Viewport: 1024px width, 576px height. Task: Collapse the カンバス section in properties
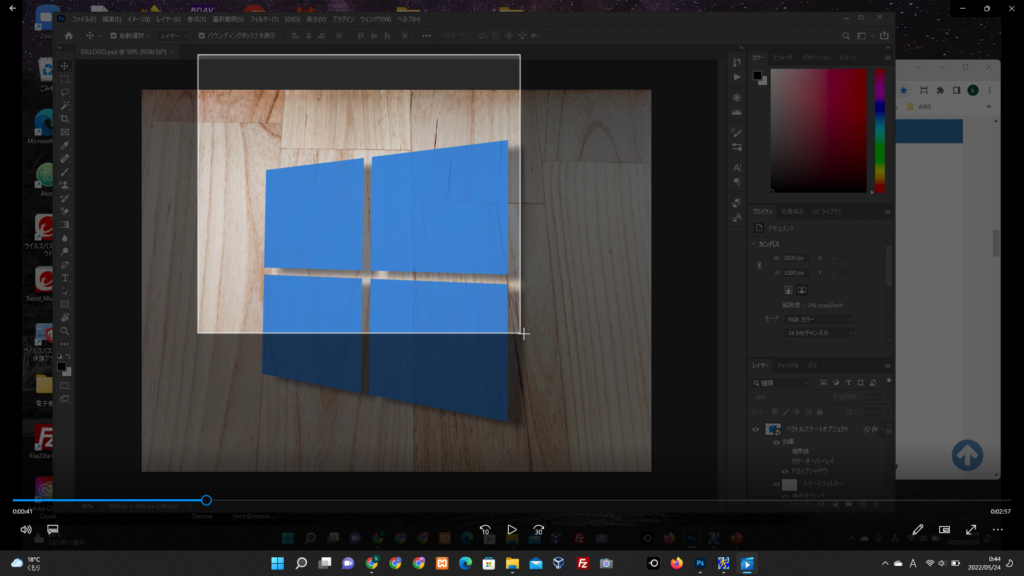[754, 244]
